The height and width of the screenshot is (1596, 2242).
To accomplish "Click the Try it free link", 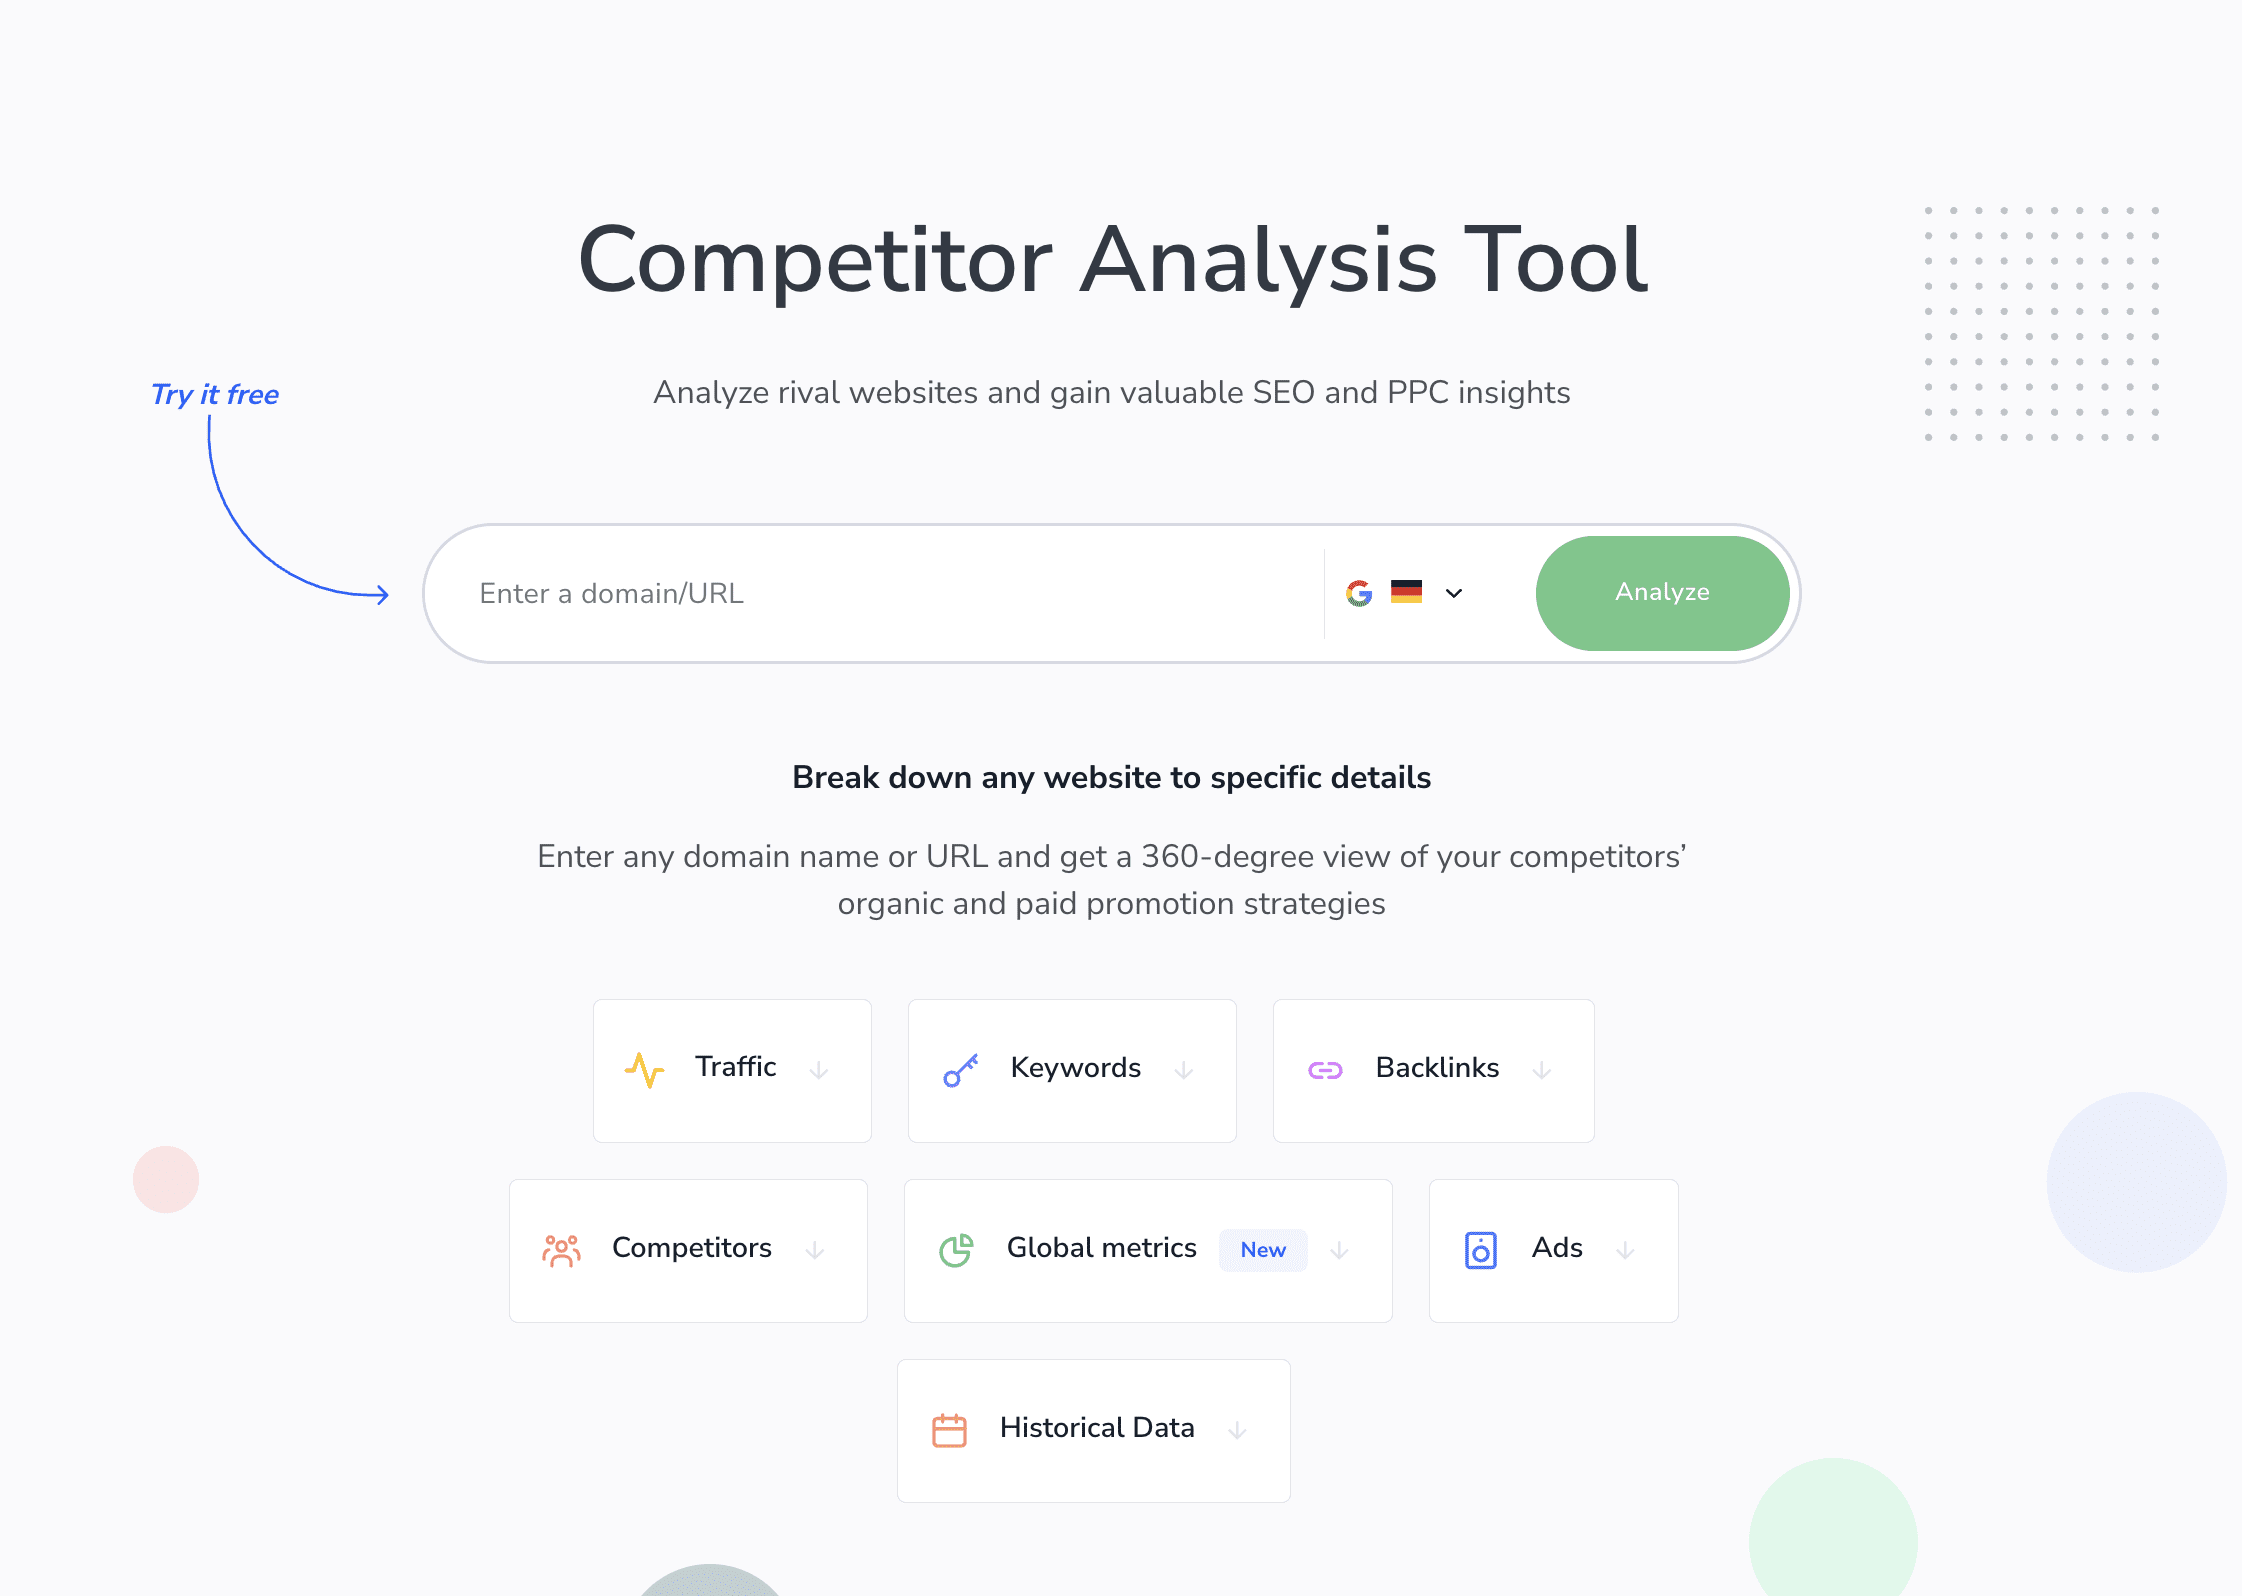I will pyautogui.click(x=216, y=392).
